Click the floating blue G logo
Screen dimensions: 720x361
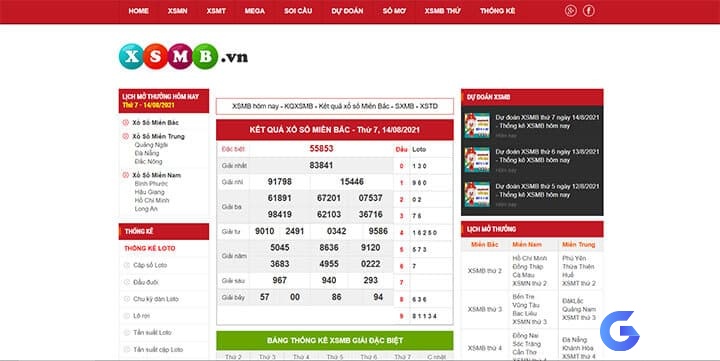click(x=619, y=331)
